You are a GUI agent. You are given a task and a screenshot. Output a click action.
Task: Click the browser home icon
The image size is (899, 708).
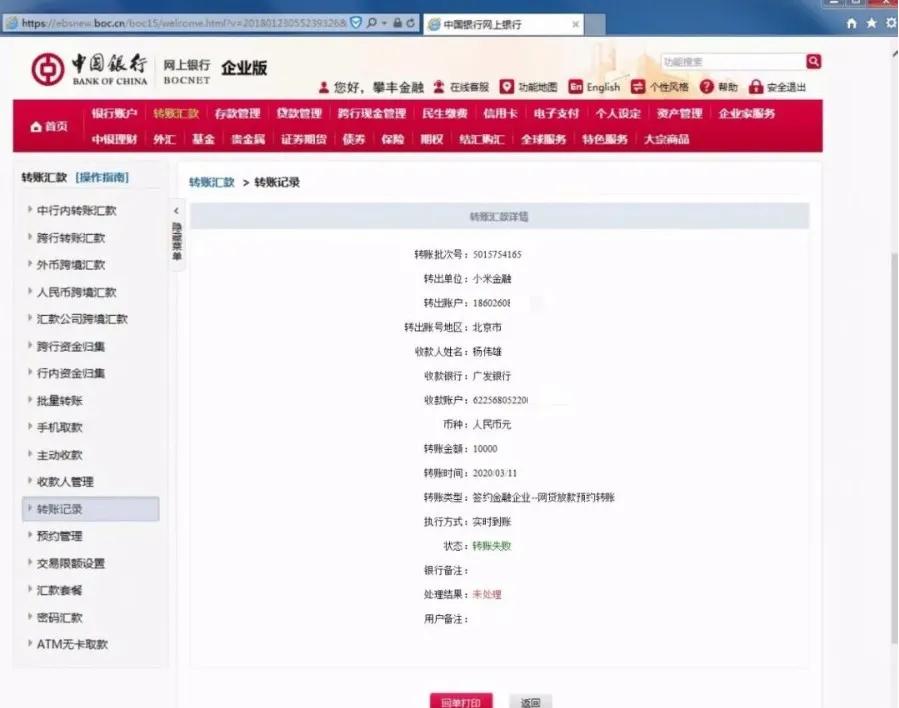[x=851, y=21]
